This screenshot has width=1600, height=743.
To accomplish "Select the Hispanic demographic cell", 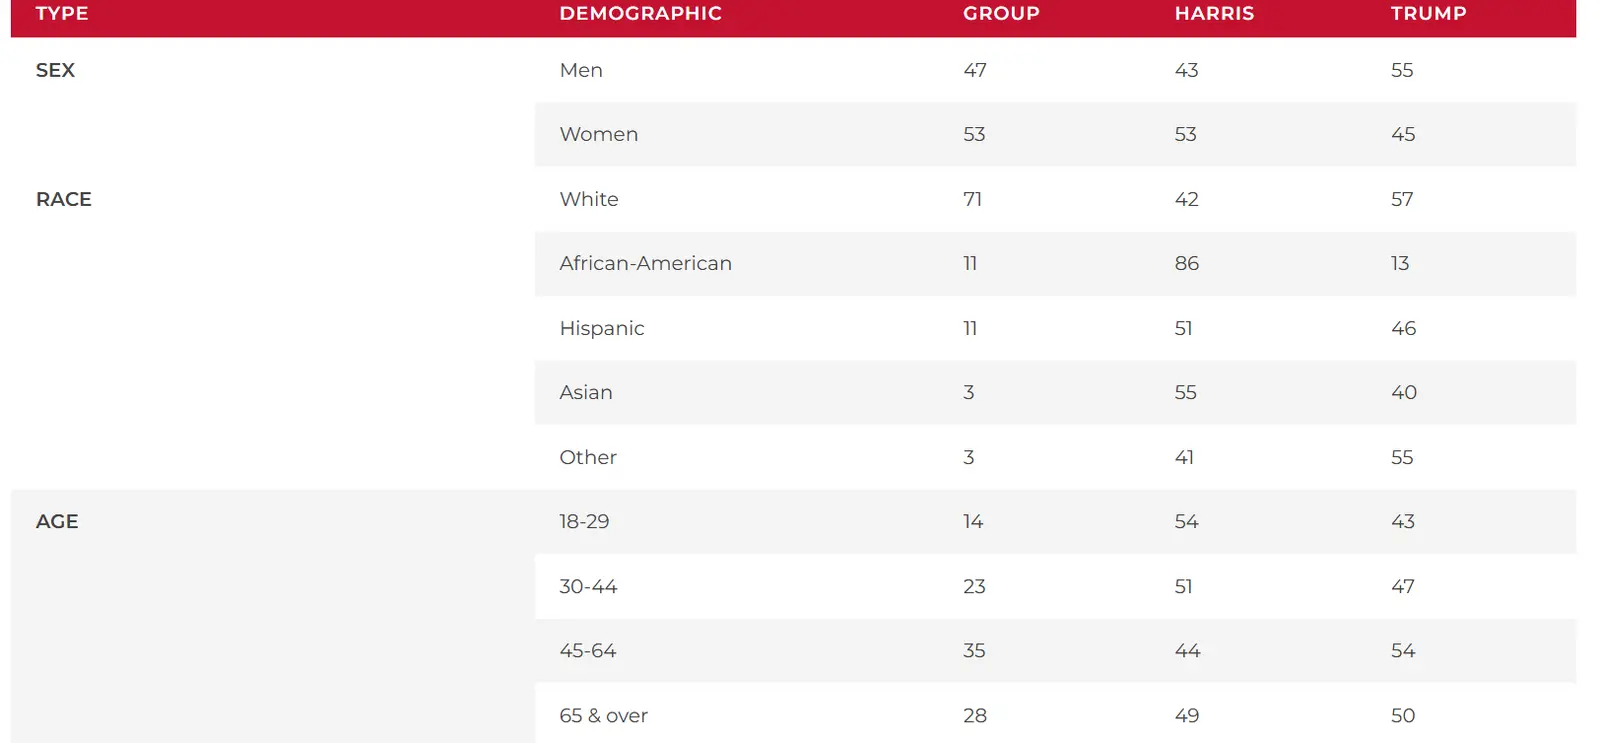I will pyautogui.click(x=601, y=328).
